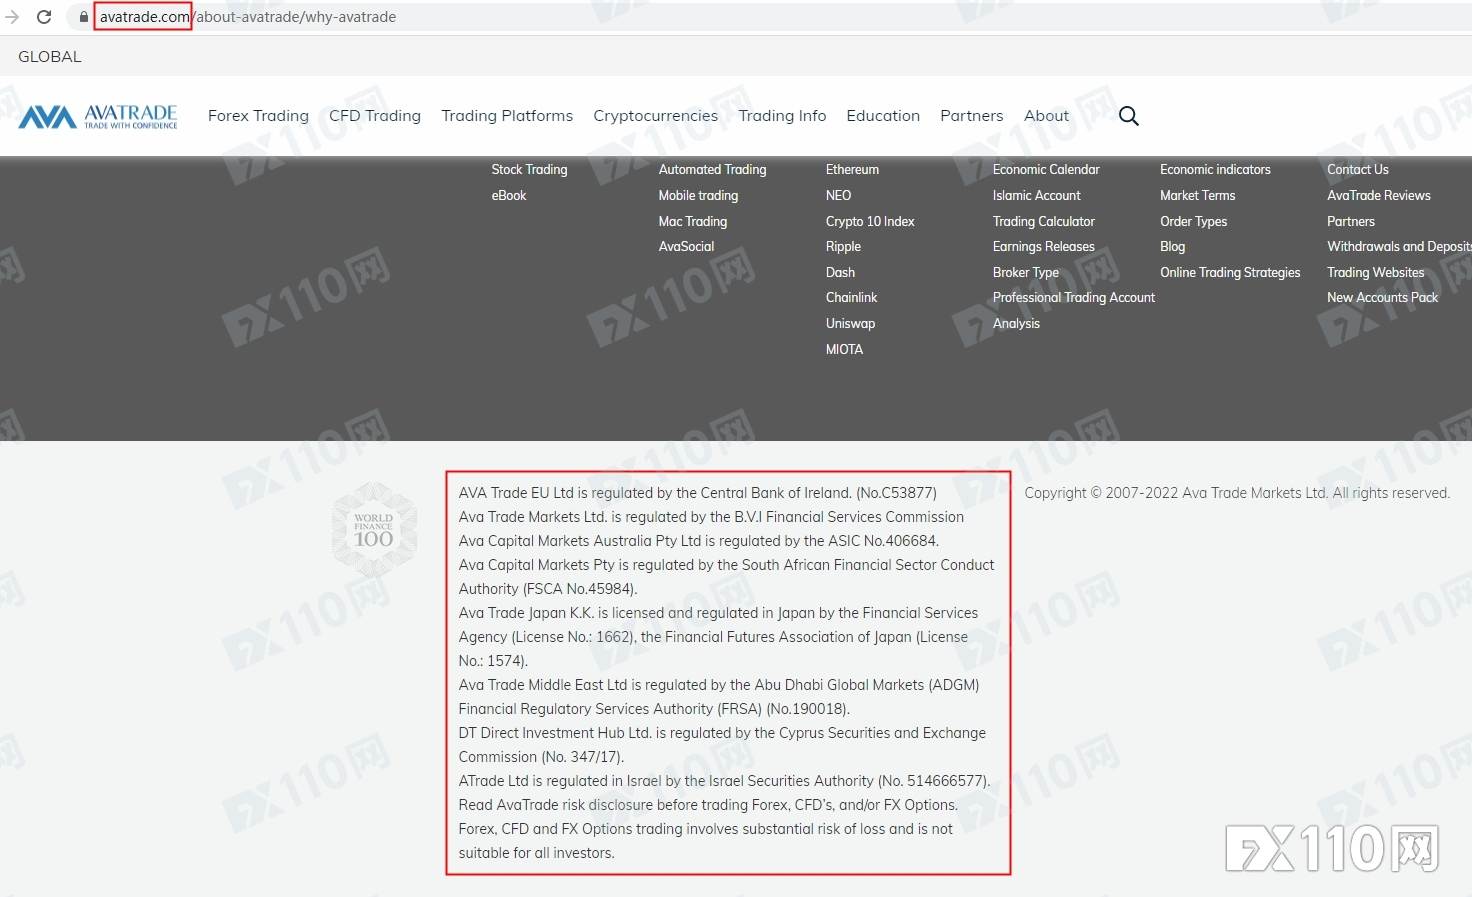The height and width of the screenshot is (897, 1472).
Task: Open the eBook link
Action: point(509,196)
